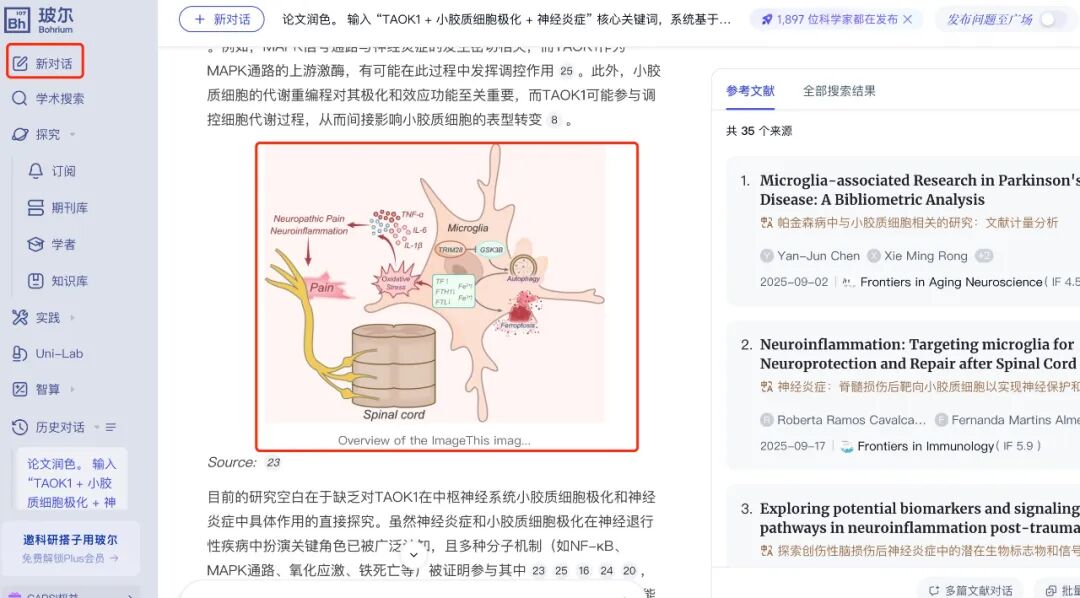Open the 学者 scholar cap icon
Image resolution: width=1080 pixels, height=598 pixels.
(35, 244)
